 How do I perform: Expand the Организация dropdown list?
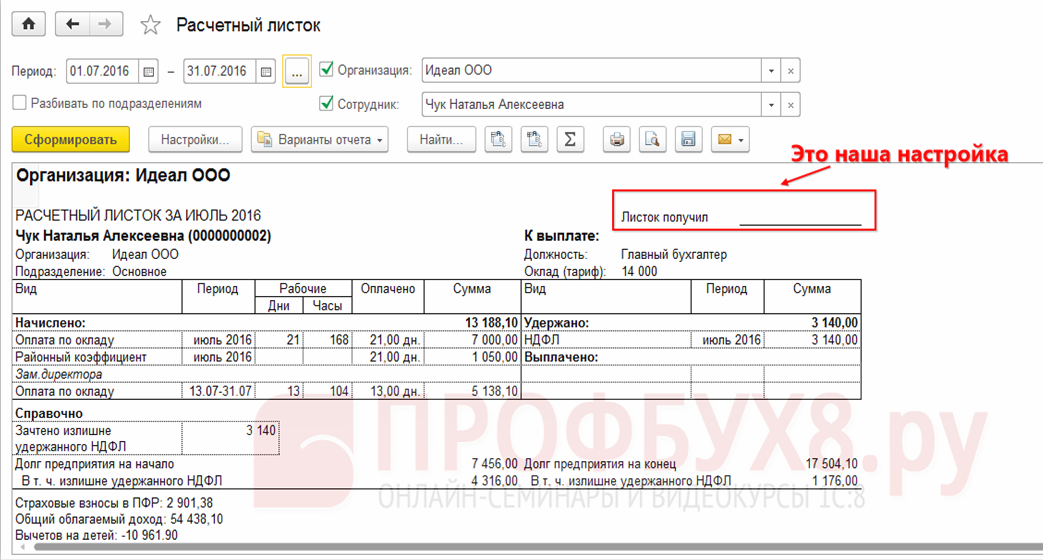(x=771, y=71)
